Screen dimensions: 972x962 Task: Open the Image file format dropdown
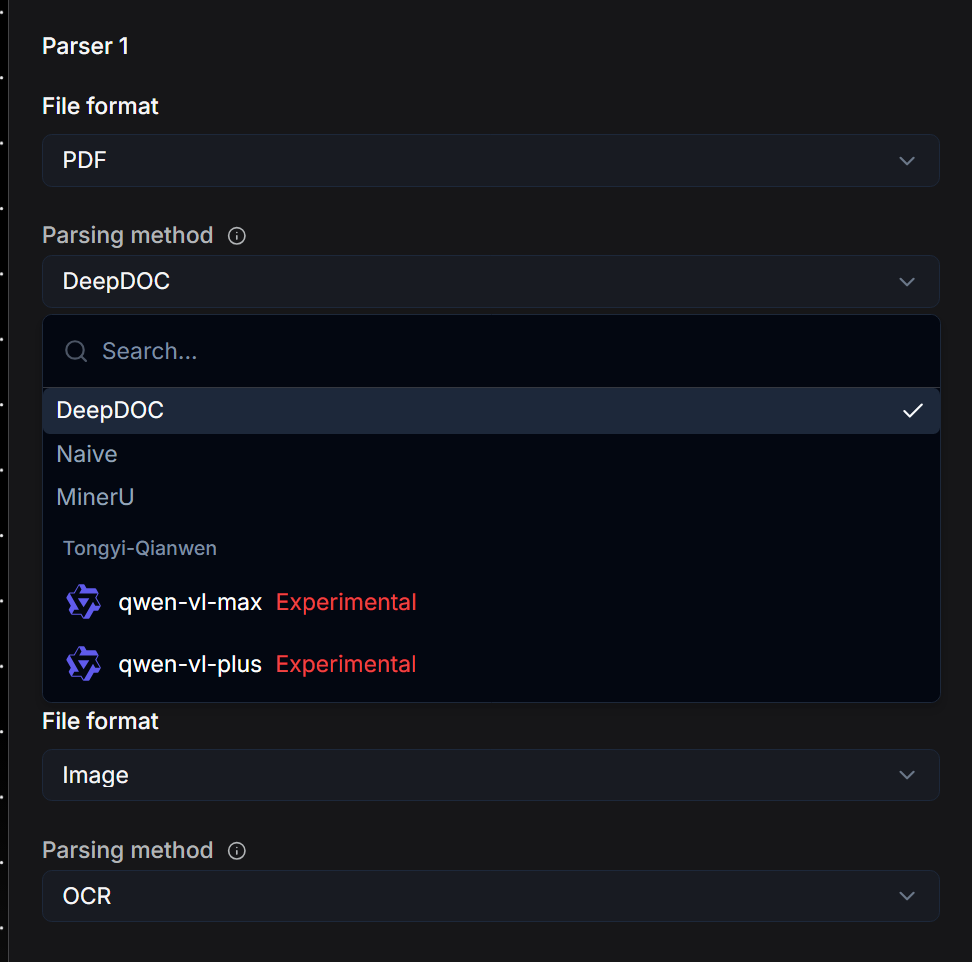[490, 775]
